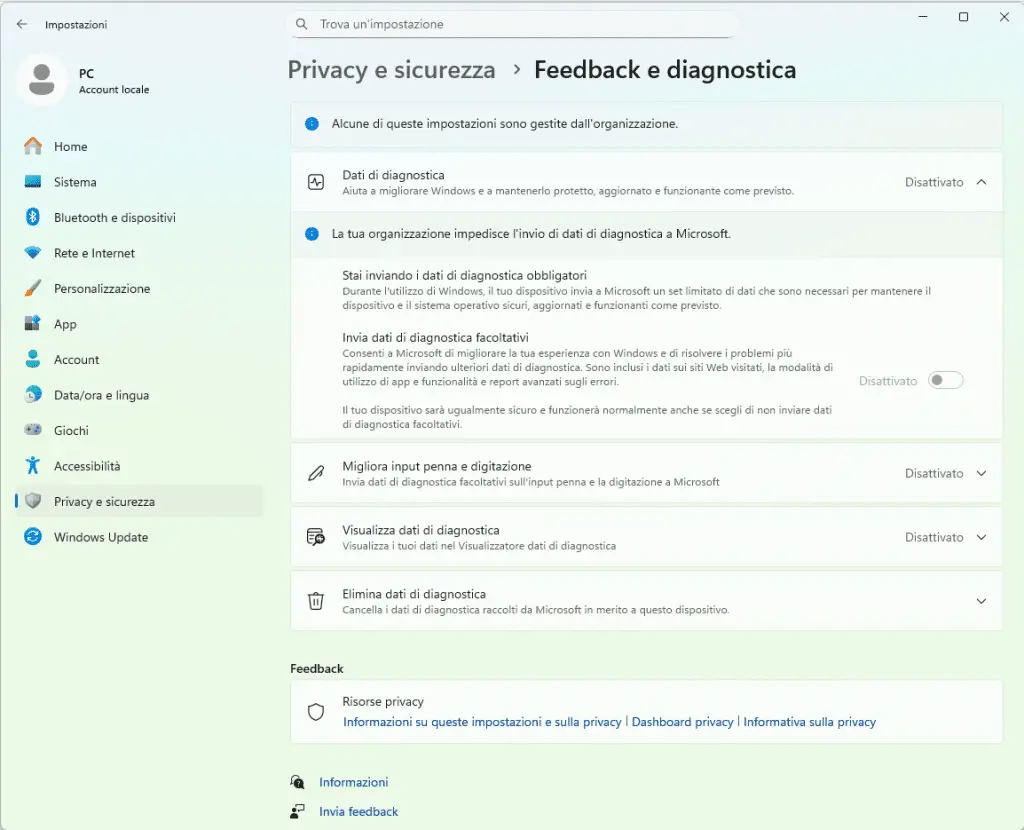Image resolution: width=1024 pixels, height=830 pixels.
Task: Select Privacy e sicurezza in the breadcrumb
Action: 391,70
